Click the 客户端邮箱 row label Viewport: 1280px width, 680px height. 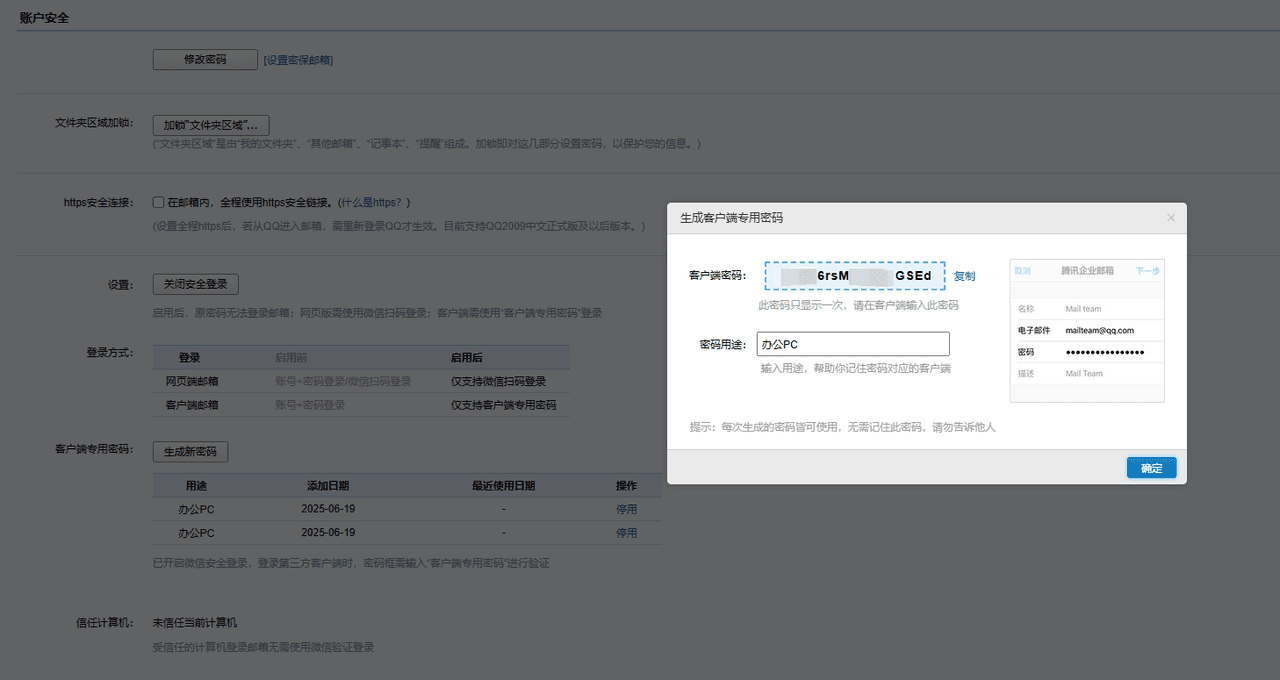192,405
